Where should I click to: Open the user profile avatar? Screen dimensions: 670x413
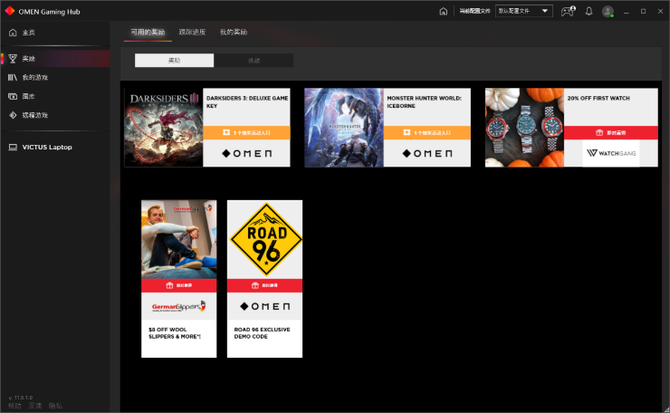point(608,11)
